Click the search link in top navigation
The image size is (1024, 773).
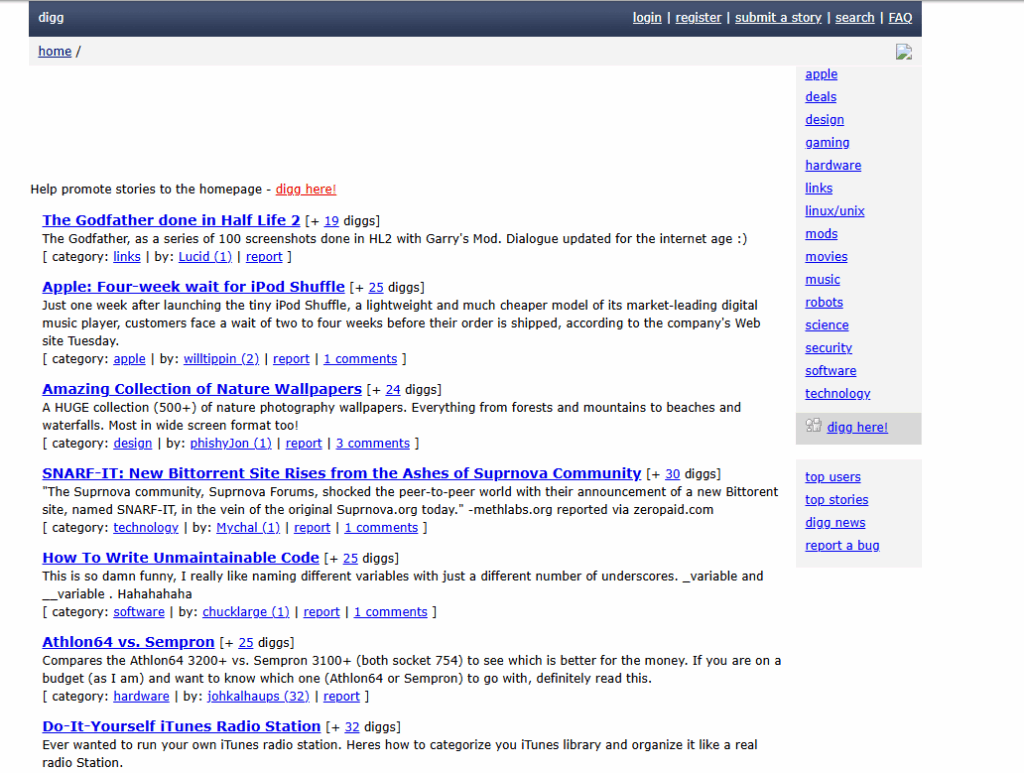pyautogui.click(x=855, y=18)
